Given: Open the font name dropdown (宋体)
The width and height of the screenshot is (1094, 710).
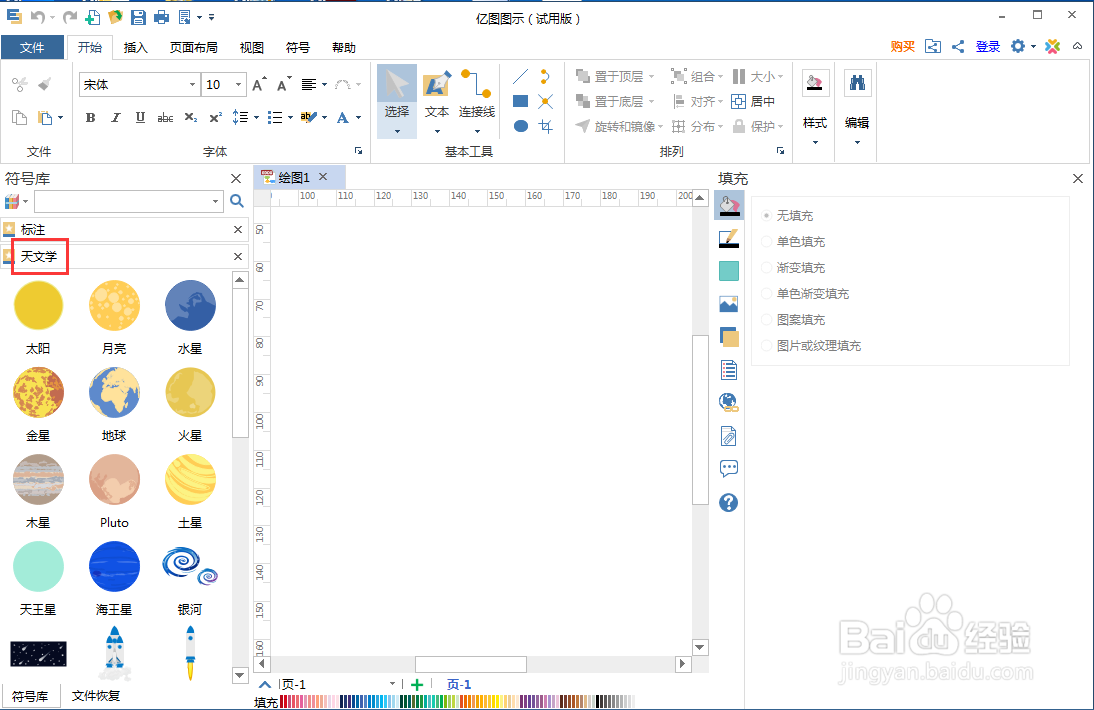Looking at the screenshot, I should tap(193, 84).
